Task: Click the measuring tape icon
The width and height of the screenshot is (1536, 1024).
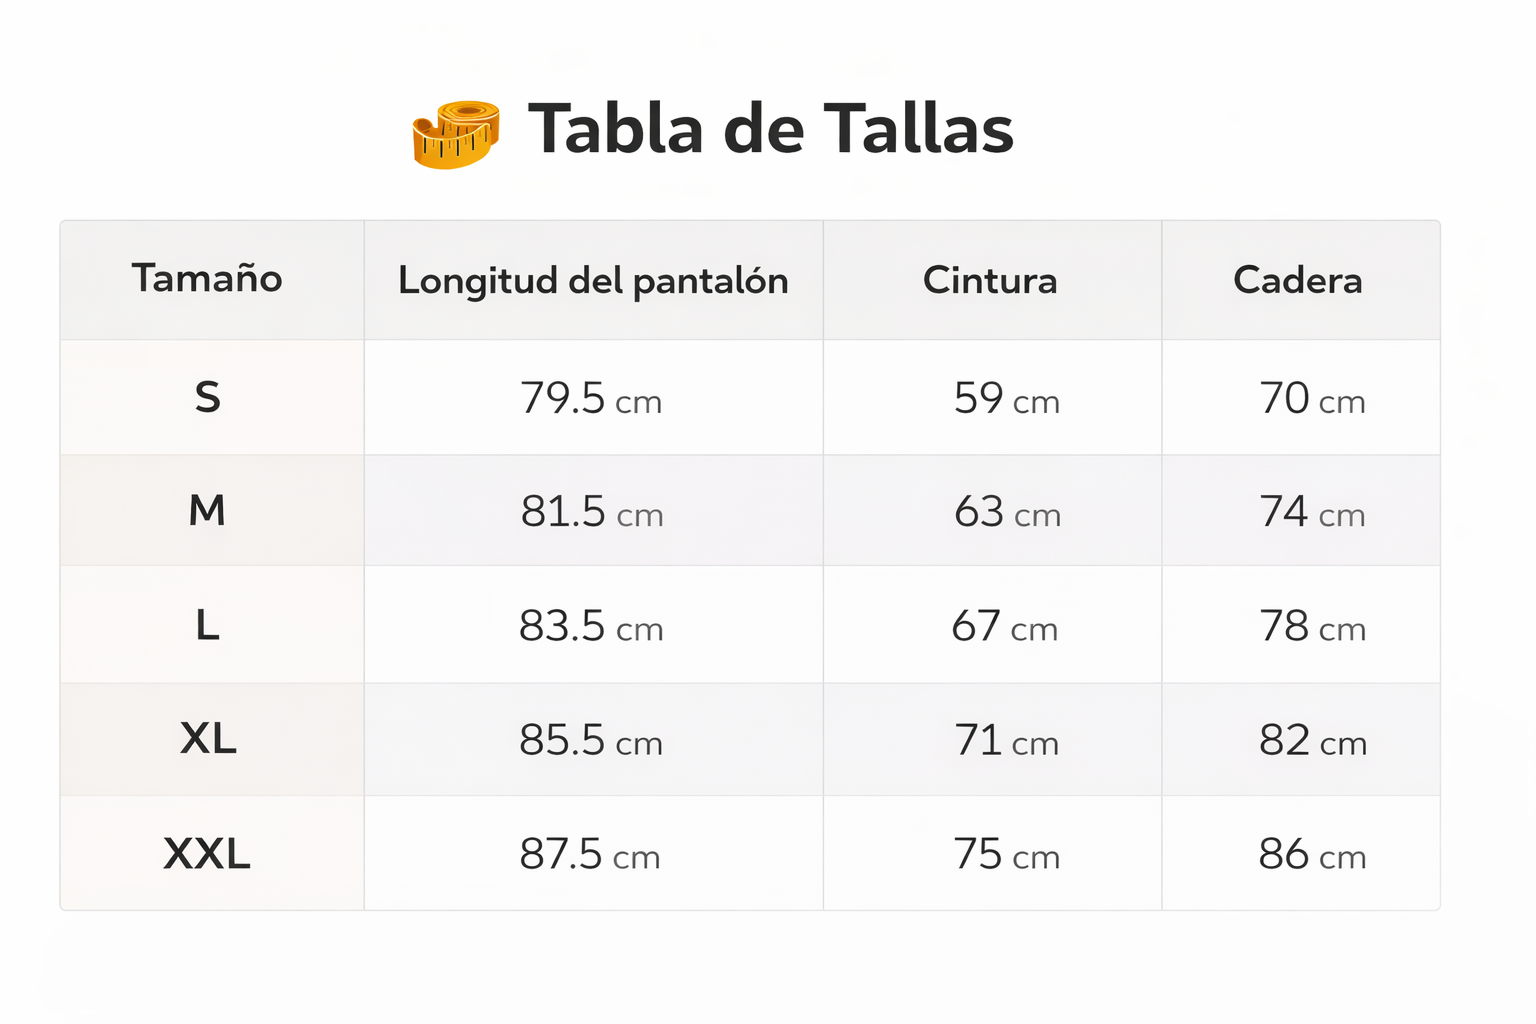Action: pos(456,134)
